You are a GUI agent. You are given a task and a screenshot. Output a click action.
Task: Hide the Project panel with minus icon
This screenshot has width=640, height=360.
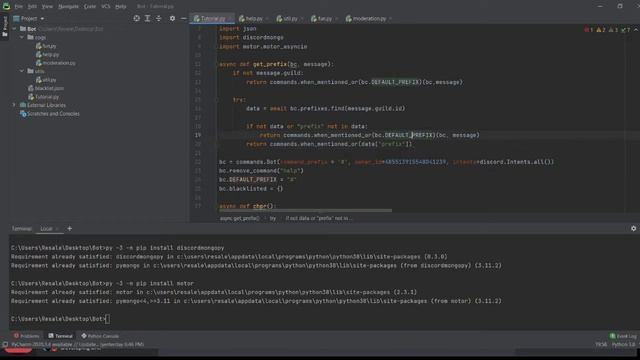pyautogui.click(x=183, y=18)
